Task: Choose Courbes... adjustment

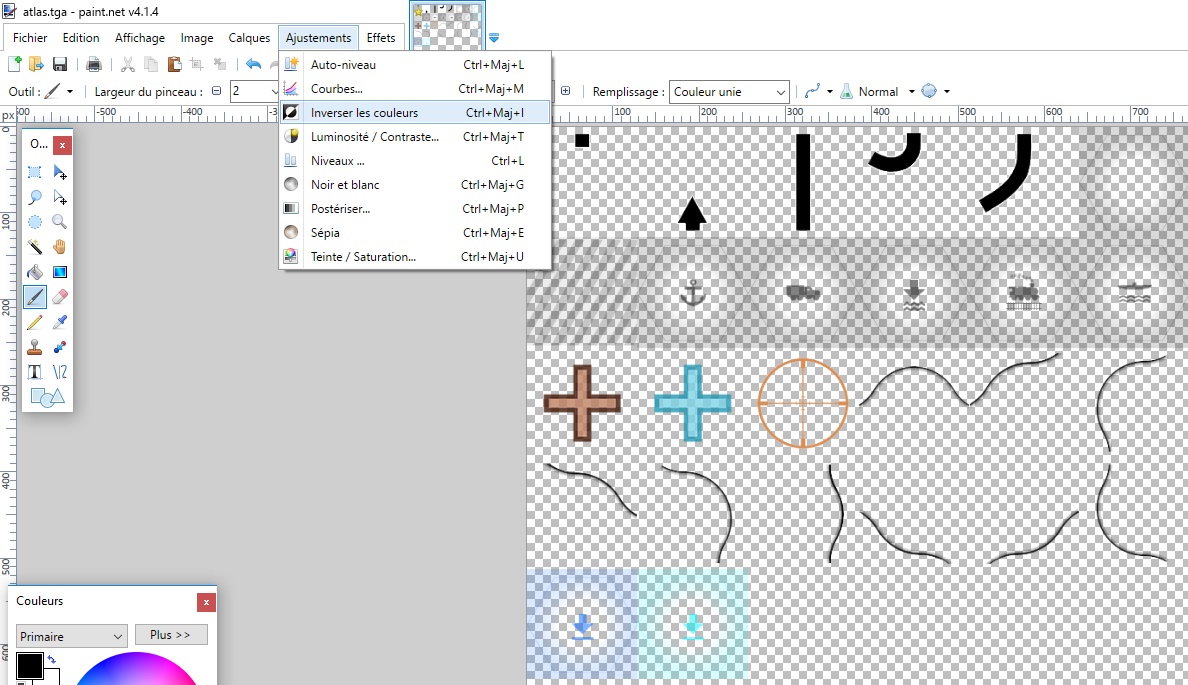Action: 414,89
